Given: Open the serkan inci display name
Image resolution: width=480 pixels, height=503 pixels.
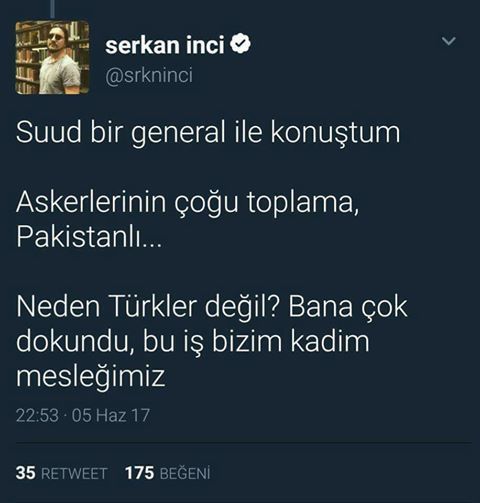Looking at the screenshot, I should click(165, 45).
